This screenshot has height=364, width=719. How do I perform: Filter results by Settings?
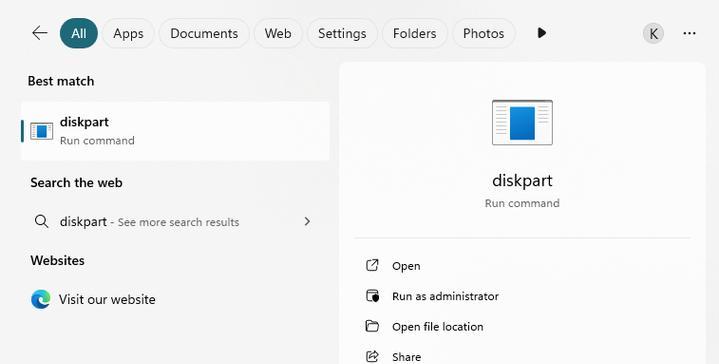342,33
